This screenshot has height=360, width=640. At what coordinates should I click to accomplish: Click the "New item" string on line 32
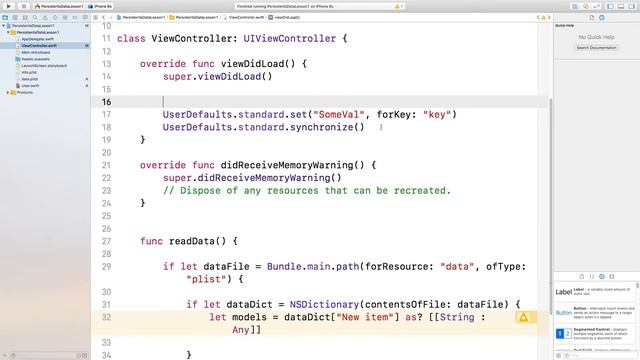pos(364,317)
